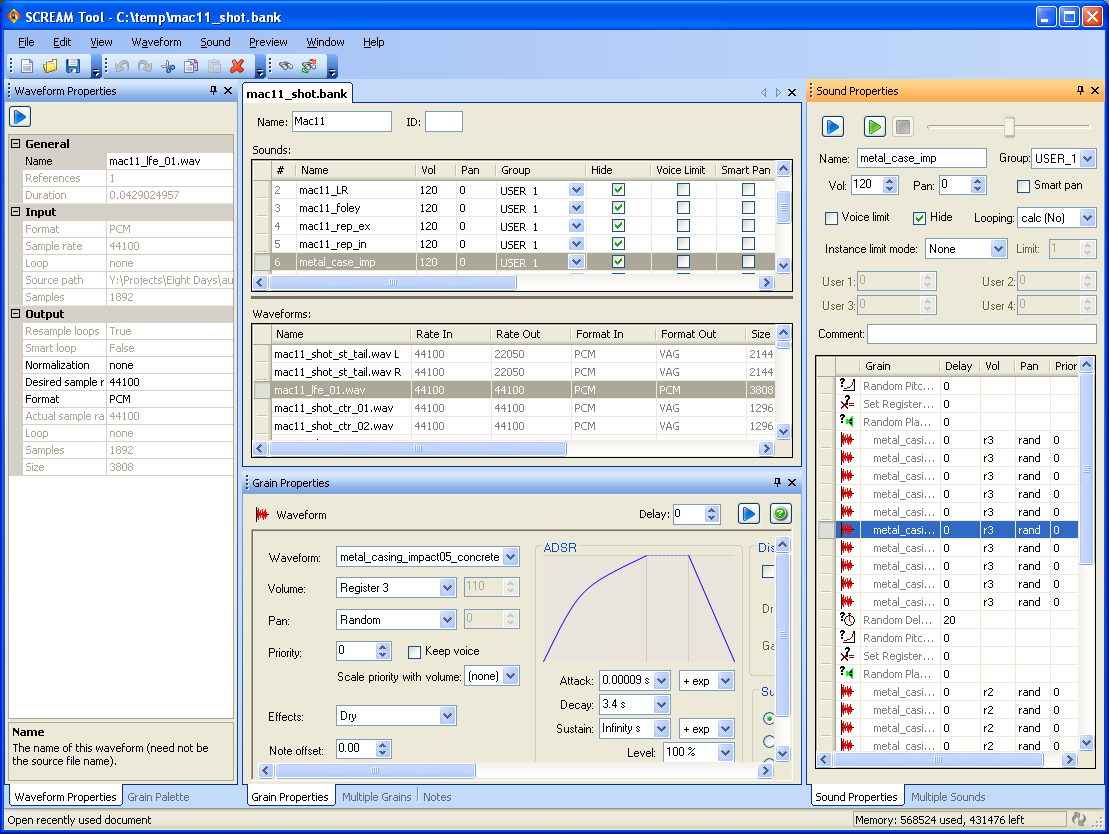Click the Rate In column header
The image size is (1109, 834).
click(451, 334)
